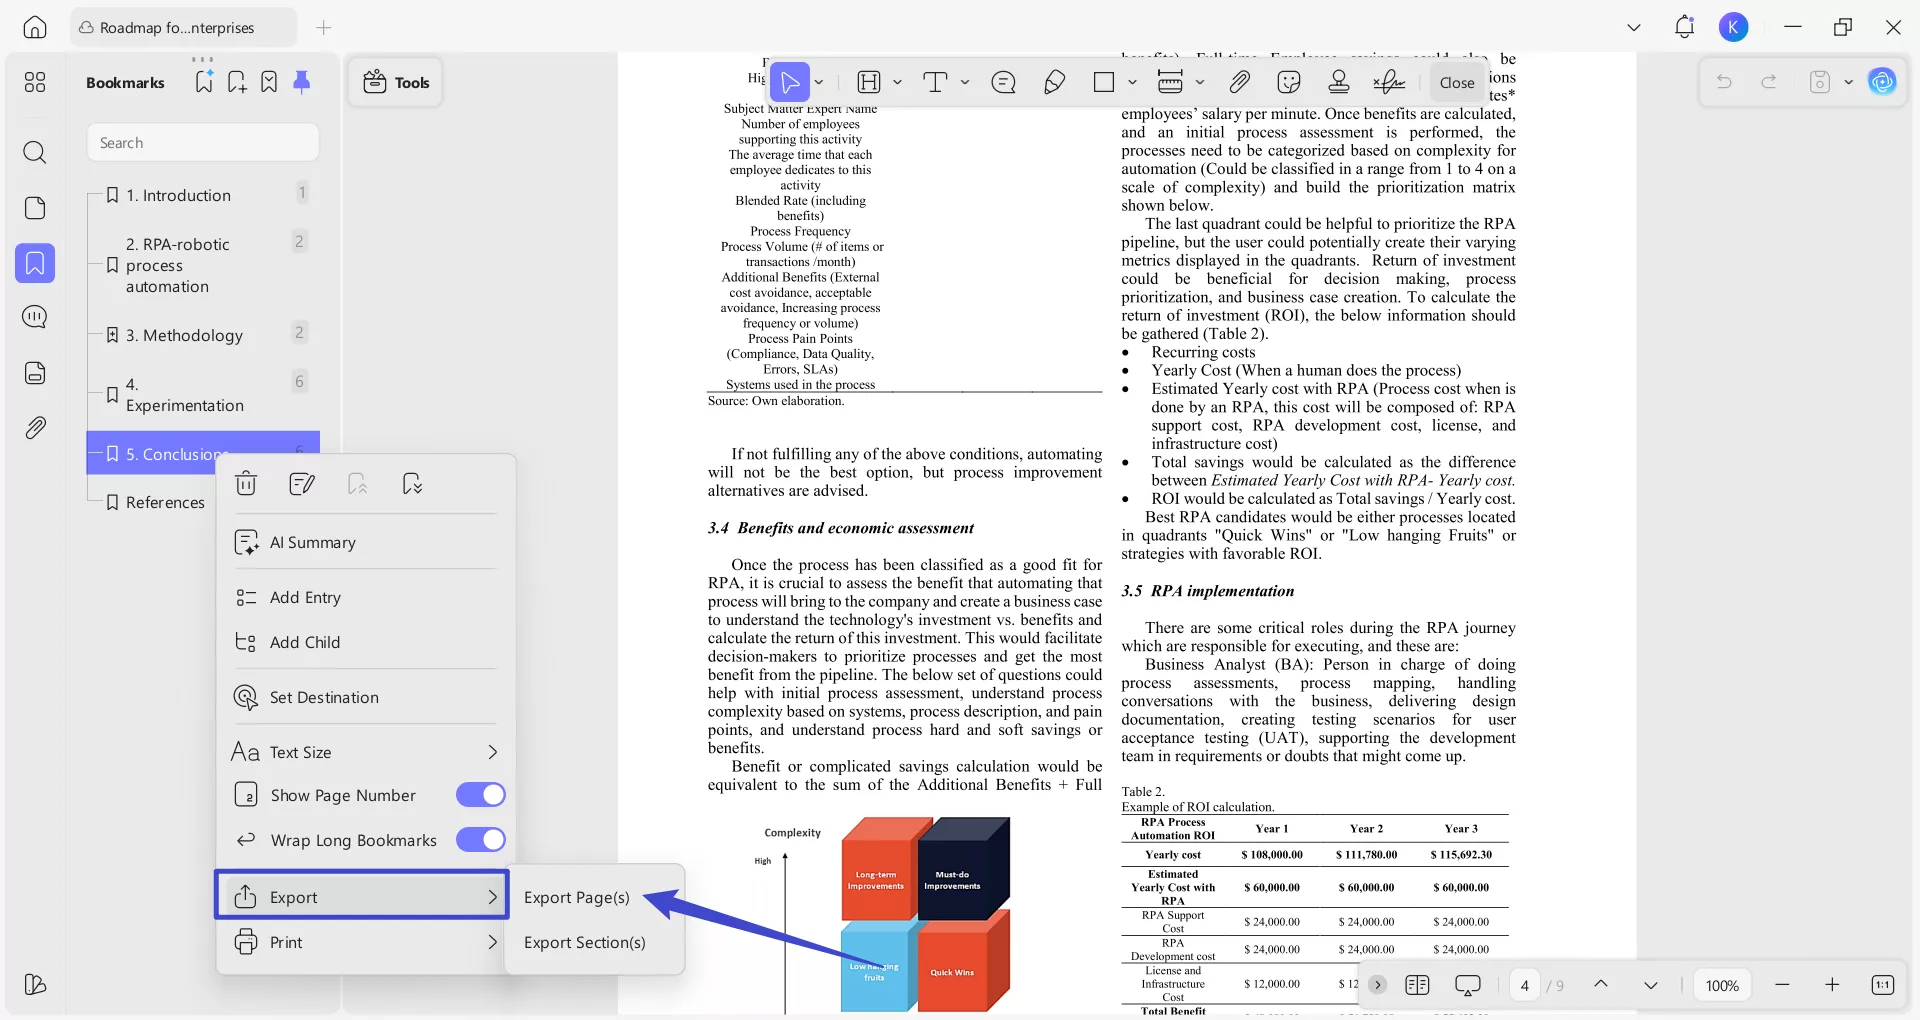Open the Text tool dropdown arrow
This screenshot has width=1920, height=1020.
coord(964,82)
